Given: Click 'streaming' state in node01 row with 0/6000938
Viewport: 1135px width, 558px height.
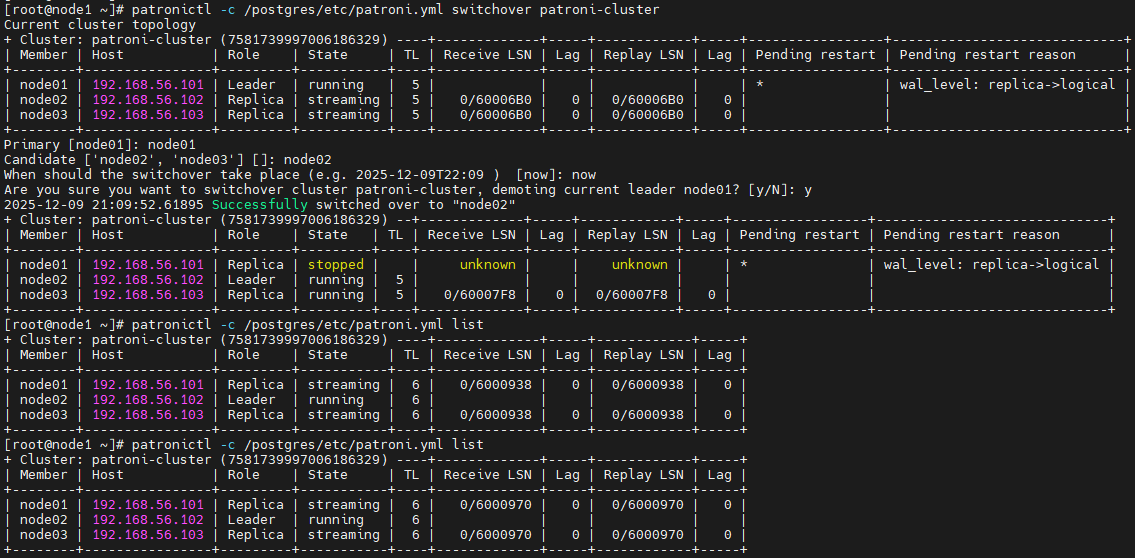Looking at the screenshot, I should pyautogui.click(x=343, y=385).
